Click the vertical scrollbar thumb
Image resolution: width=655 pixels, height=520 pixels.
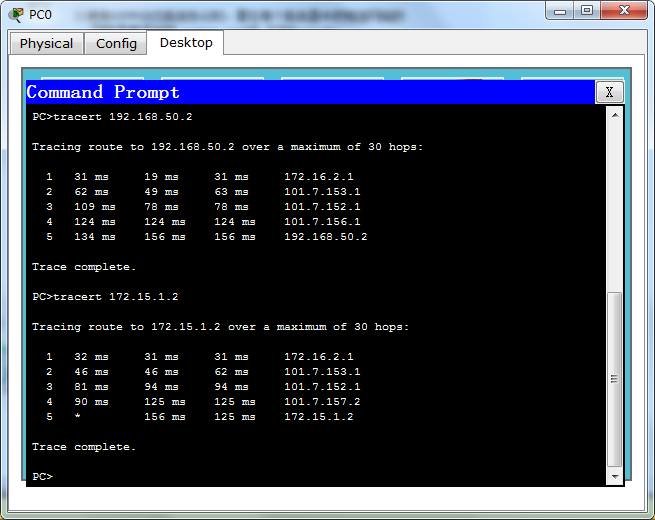click(614, 379)
